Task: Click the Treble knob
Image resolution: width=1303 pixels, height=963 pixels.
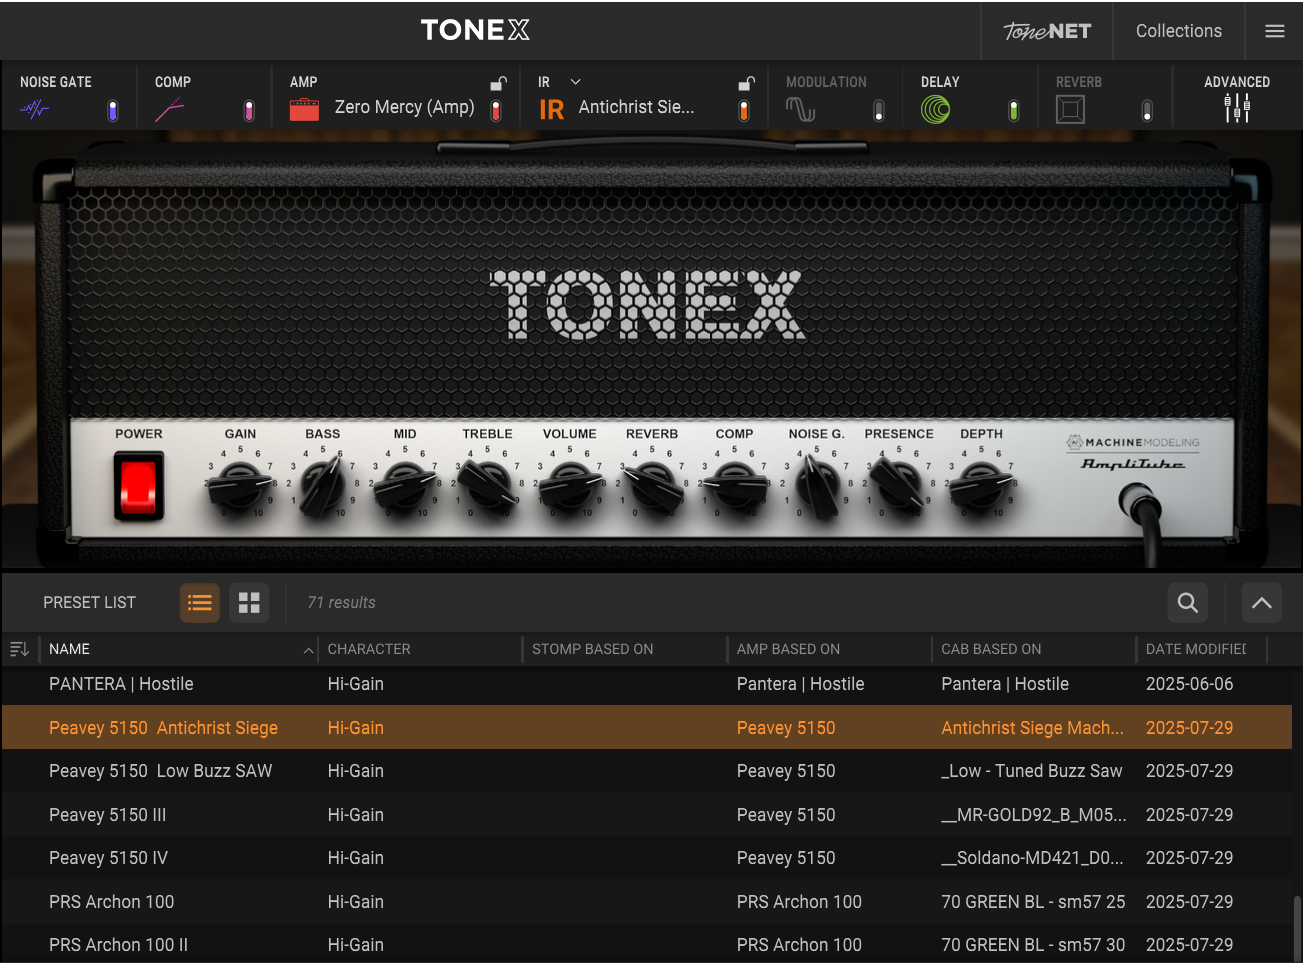Action: pos(487,487)
